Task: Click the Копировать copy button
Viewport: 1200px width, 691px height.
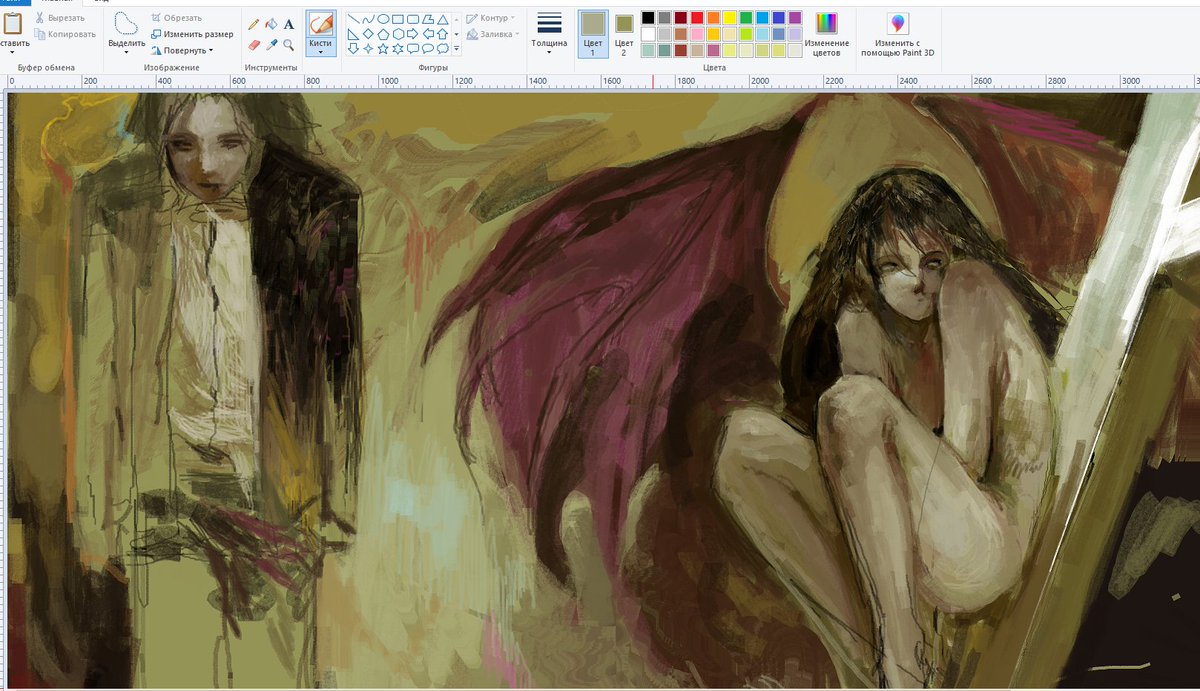Action: click(65, 34)
